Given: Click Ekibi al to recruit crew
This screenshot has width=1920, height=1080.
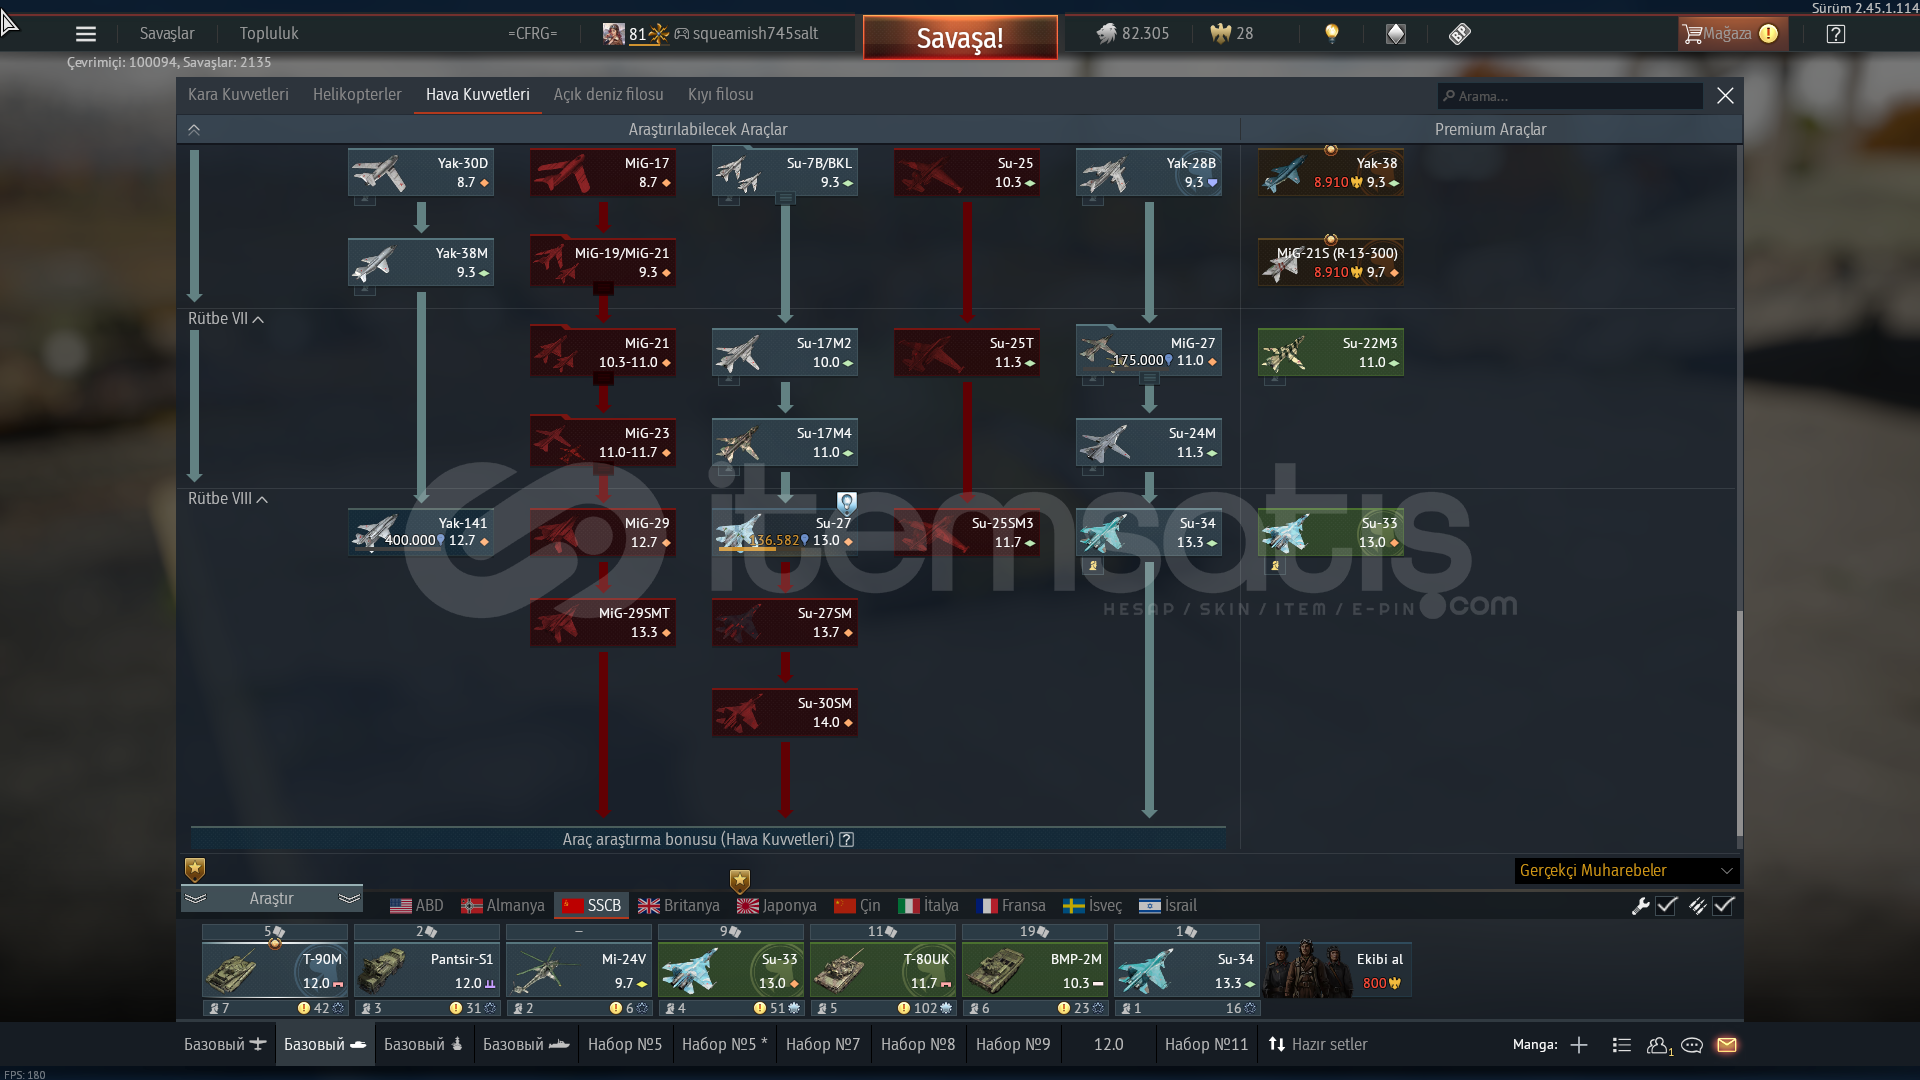Looking at the screenshot, I should 1338,969.
